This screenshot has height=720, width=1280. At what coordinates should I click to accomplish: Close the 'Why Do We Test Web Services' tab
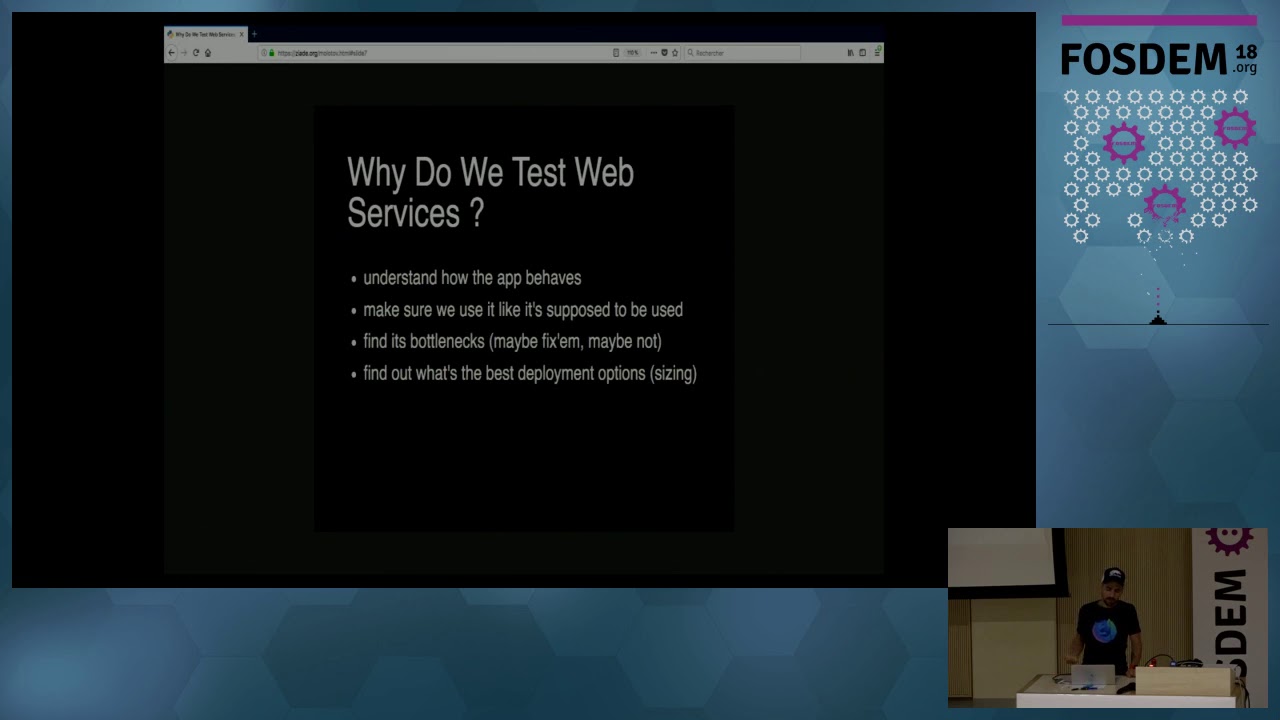pos(241,34)
